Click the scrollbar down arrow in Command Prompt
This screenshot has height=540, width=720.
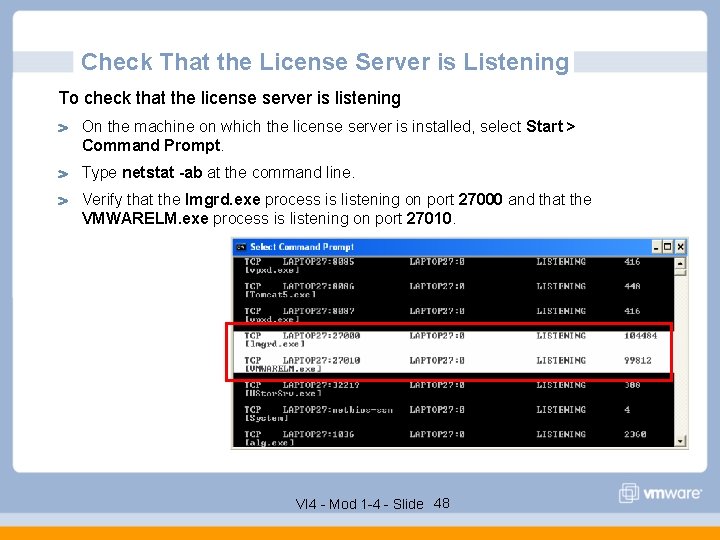click(x=680, y=441)
